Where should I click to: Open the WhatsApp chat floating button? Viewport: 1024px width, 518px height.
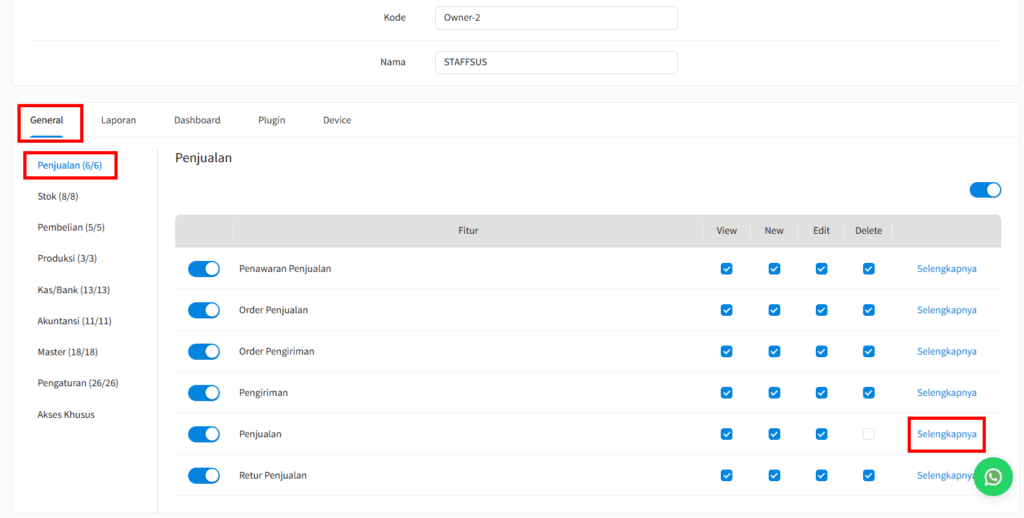[992, 477]
